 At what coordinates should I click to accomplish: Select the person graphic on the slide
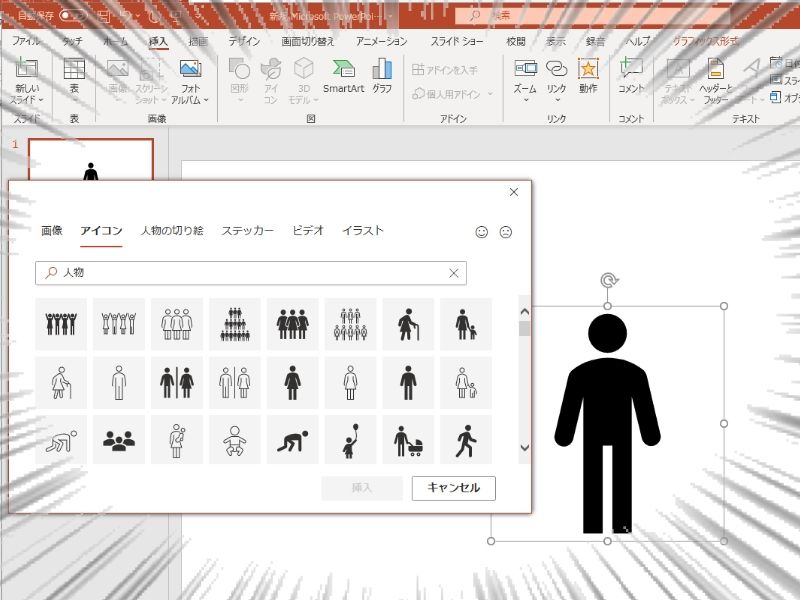point(607,423)
